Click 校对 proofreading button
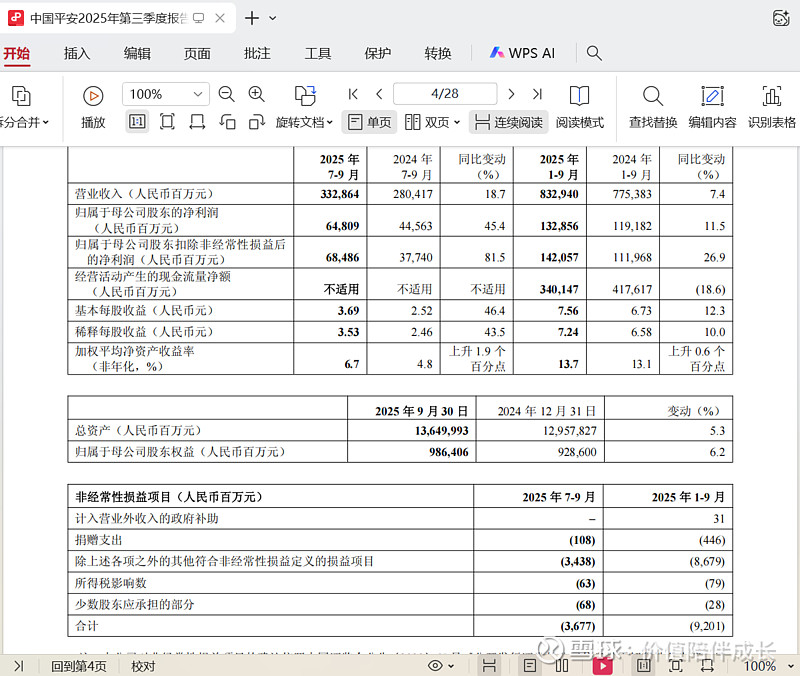The height and width of the screenshot is (676, 800). pos(143,666)
